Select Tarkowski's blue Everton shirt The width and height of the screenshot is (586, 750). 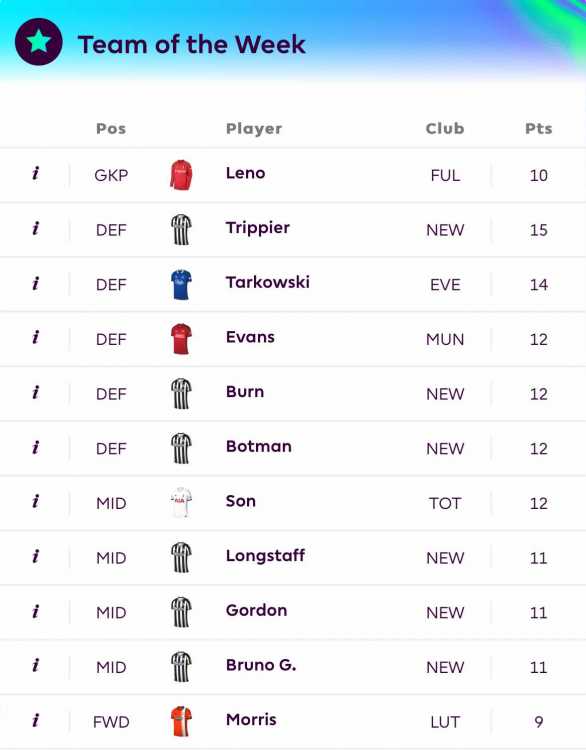coord(181,285)
